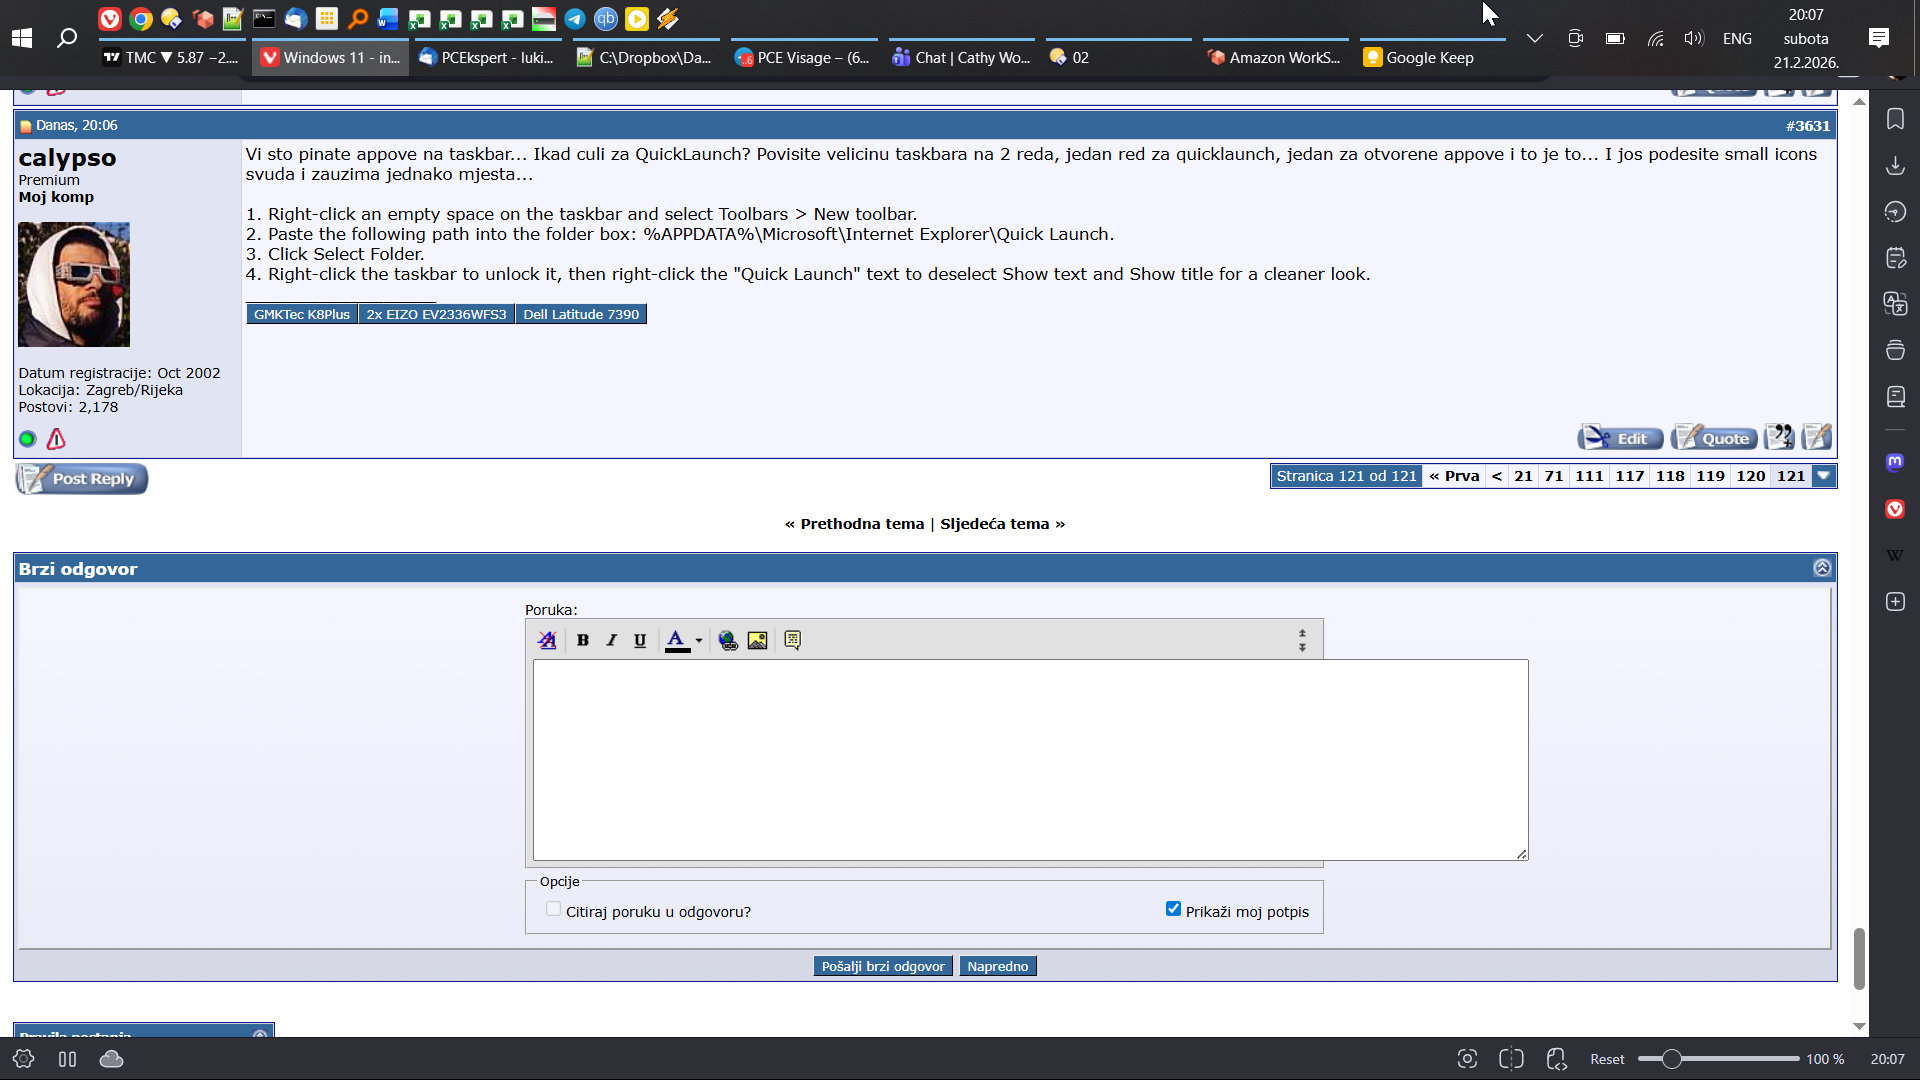Click the insert link globe icon
Screen dimensions: 1920x1080
[x=728, y=640]
